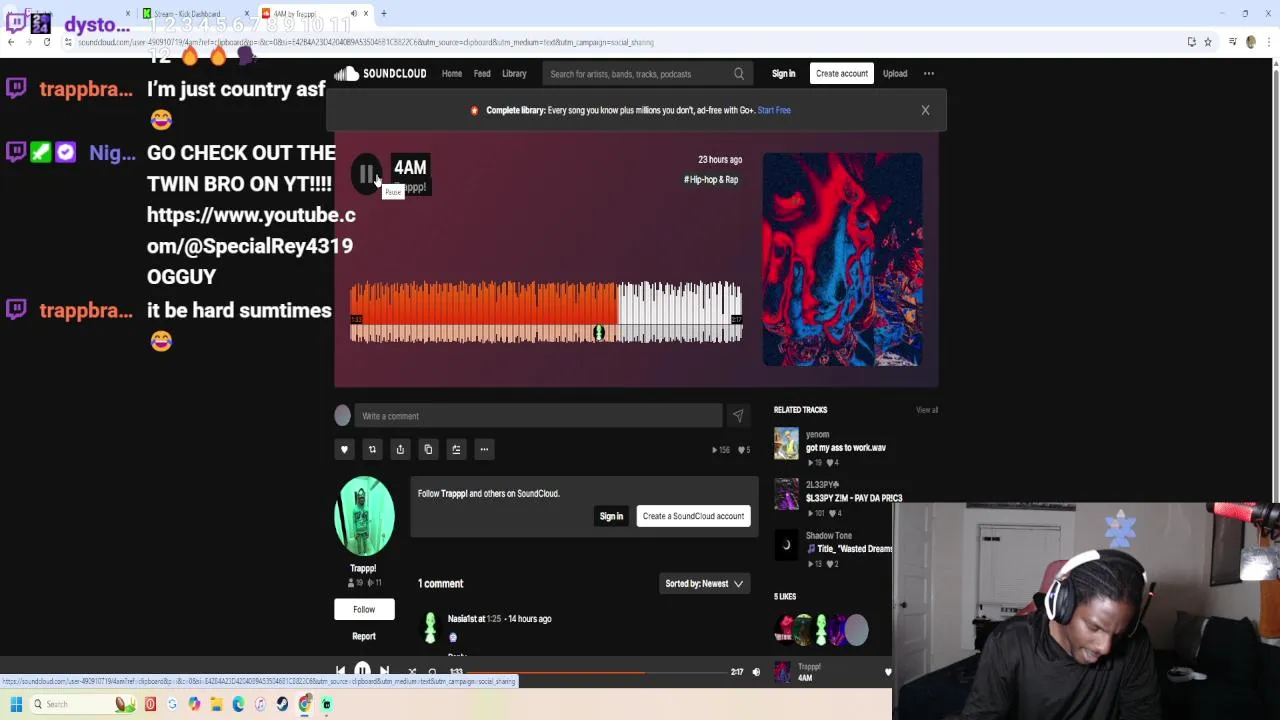
Task: Open the SoundCloud logo home link
Action: click(380, 74)
